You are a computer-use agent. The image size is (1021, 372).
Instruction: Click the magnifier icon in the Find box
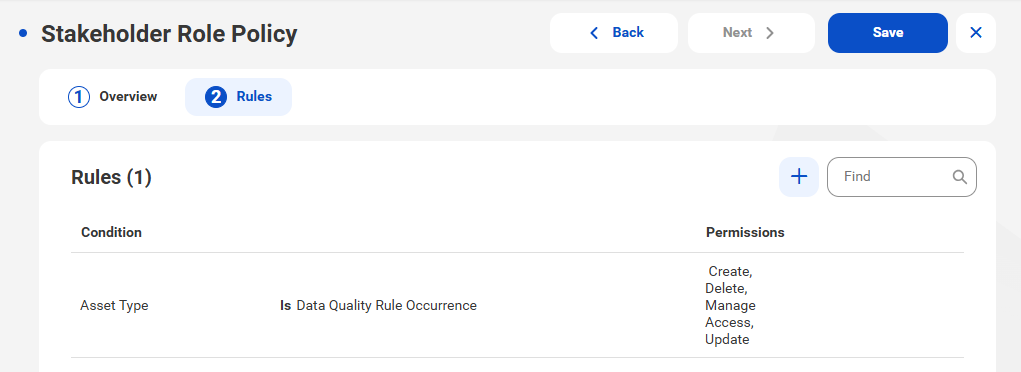point(959,177)
